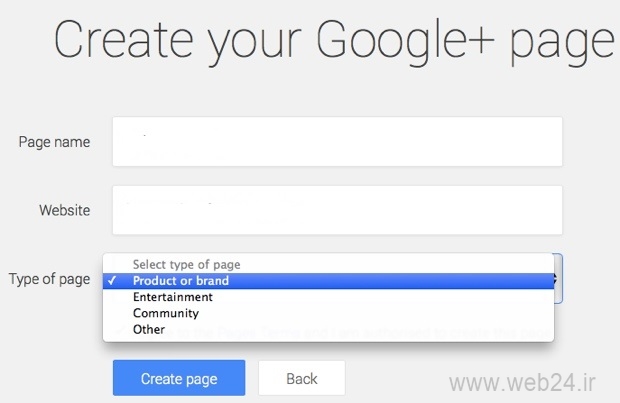Click the Website field label
The width and height of the screenshot is (620, 403).
[64, 210]
